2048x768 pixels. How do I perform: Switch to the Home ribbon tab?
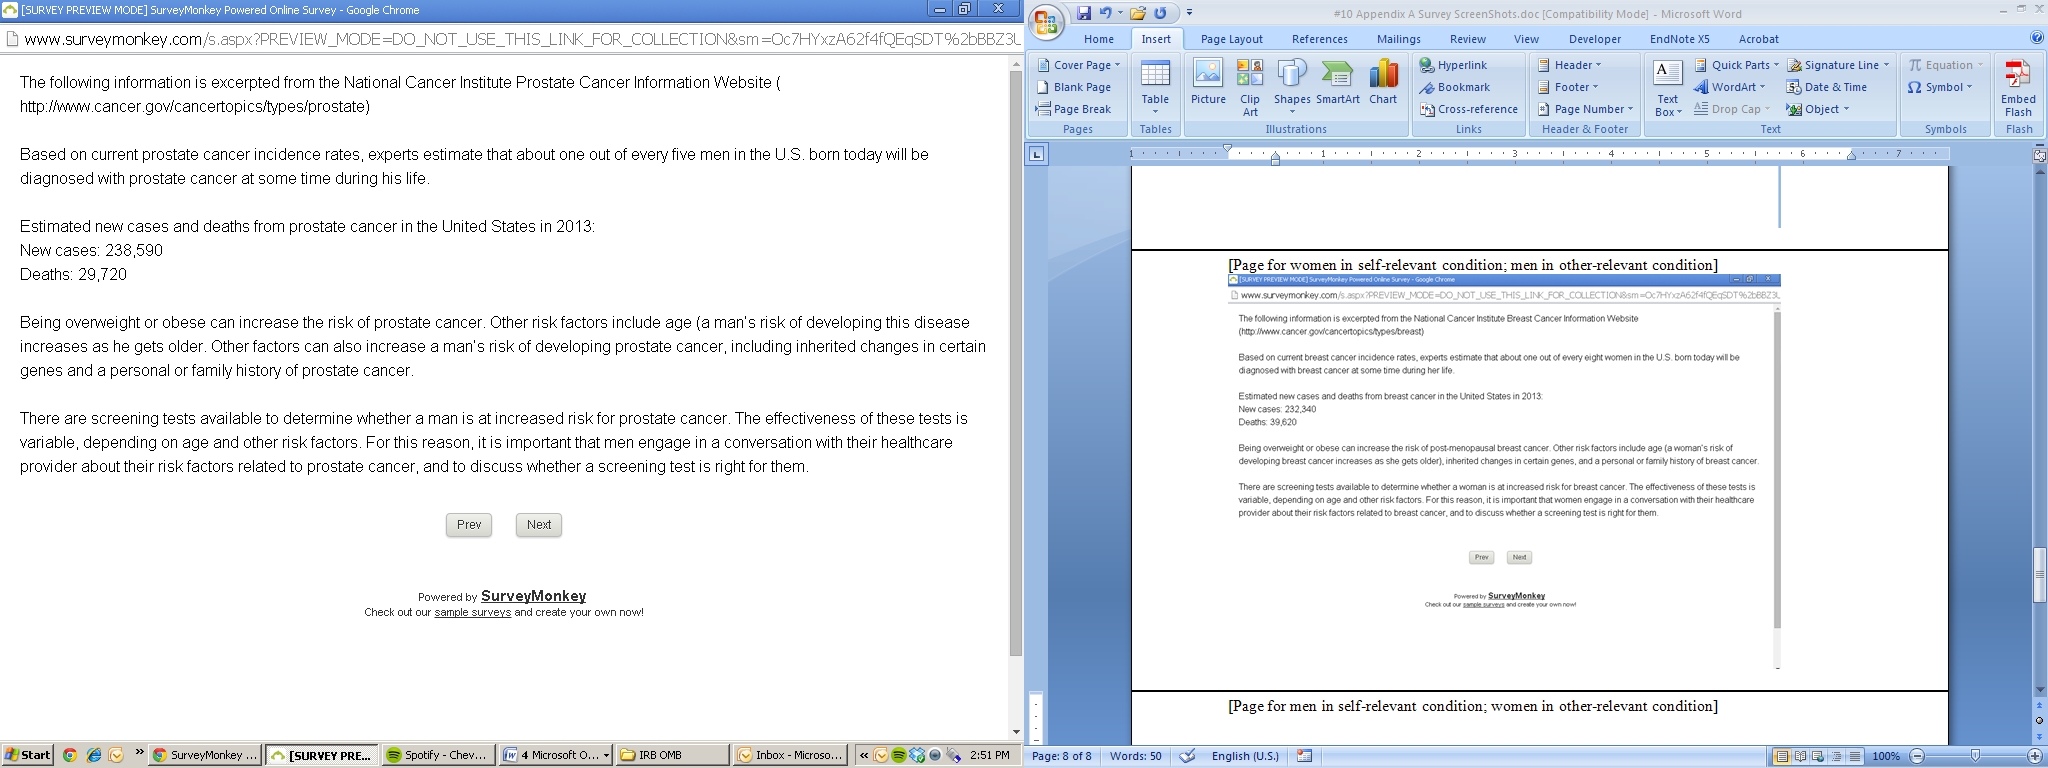click(1098, 39)
